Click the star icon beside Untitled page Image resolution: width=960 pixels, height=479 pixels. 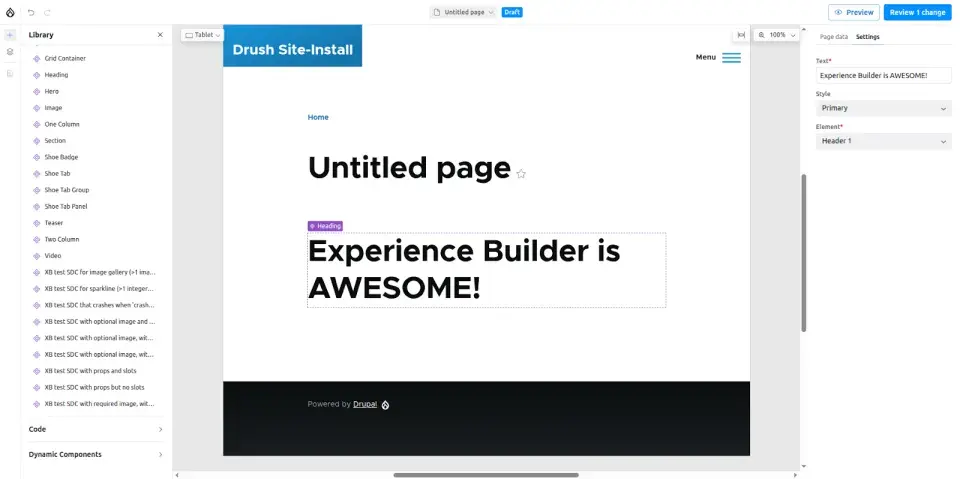pyautogui.click(x=521, y=174)
